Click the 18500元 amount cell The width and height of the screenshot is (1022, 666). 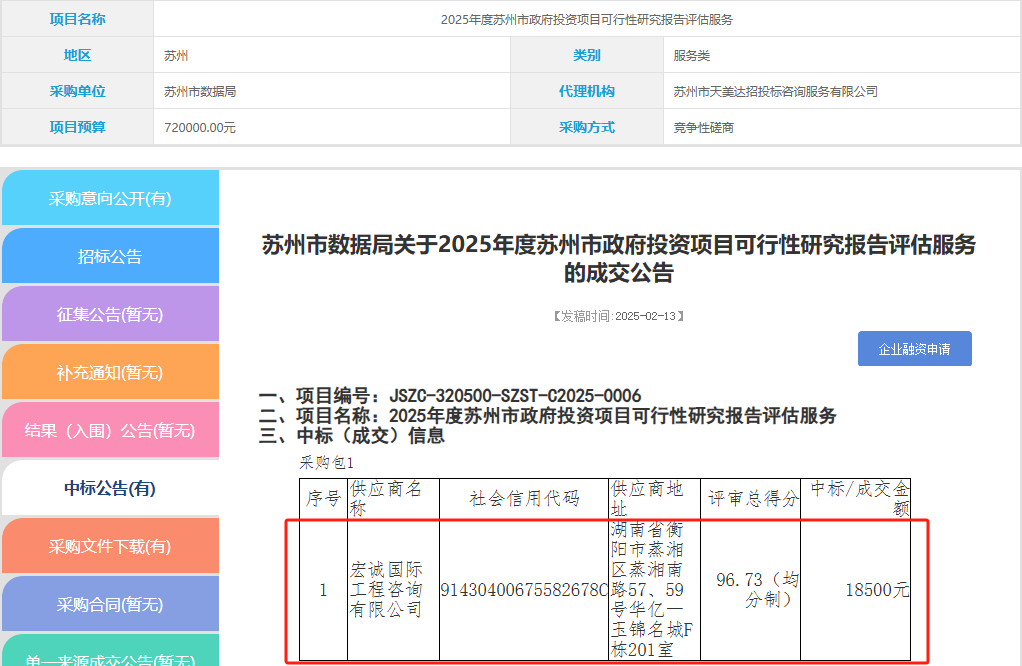pyautogui.click(x=856, y=590)
